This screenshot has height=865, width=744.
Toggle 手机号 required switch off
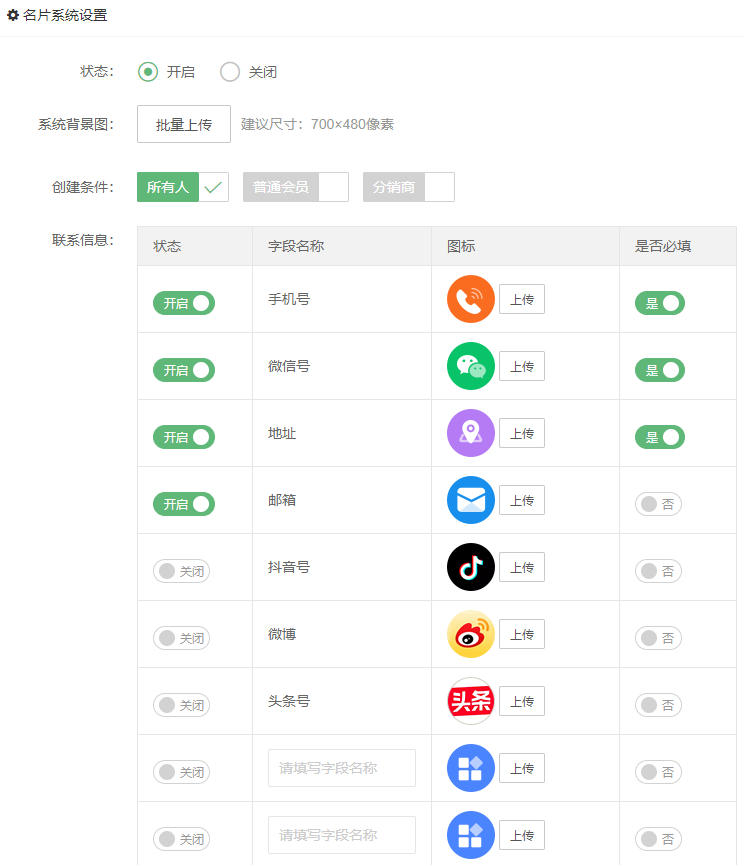[x=660, y=303]
